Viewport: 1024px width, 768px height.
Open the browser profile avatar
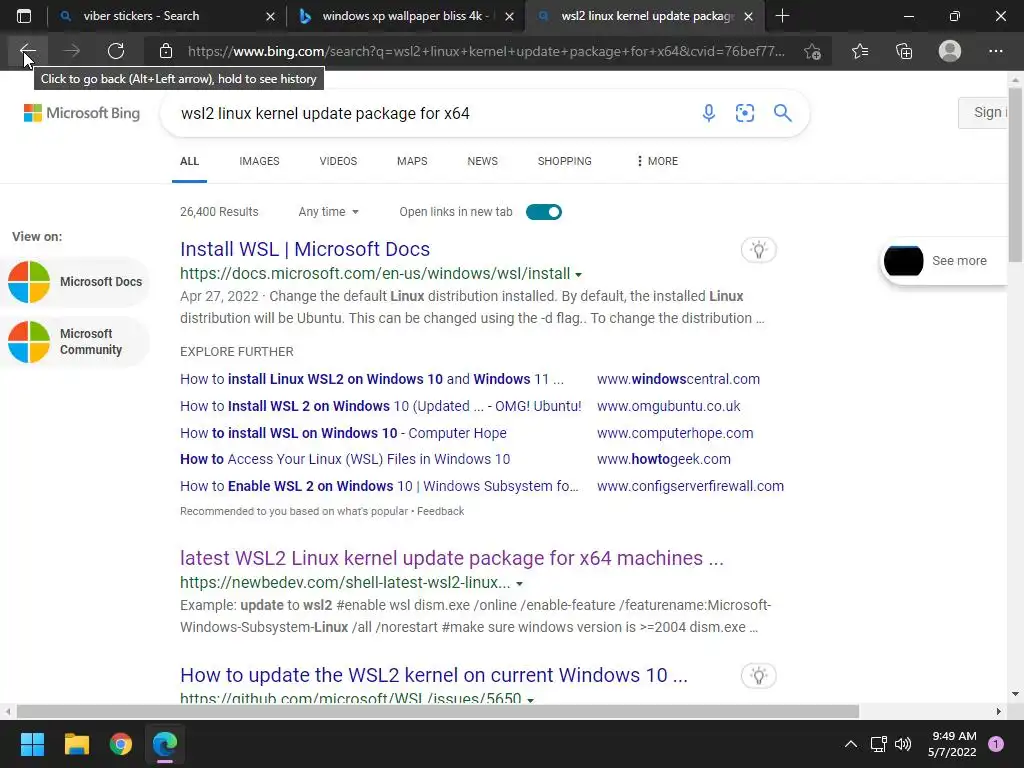(950, 51)
